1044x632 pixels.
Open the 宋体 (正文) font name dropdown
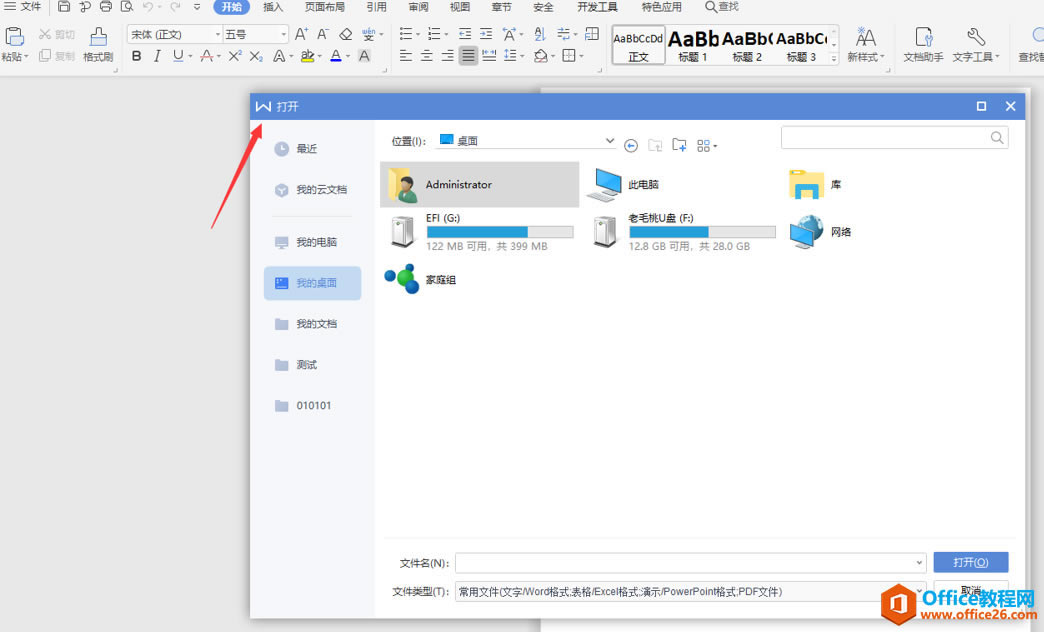218,34
